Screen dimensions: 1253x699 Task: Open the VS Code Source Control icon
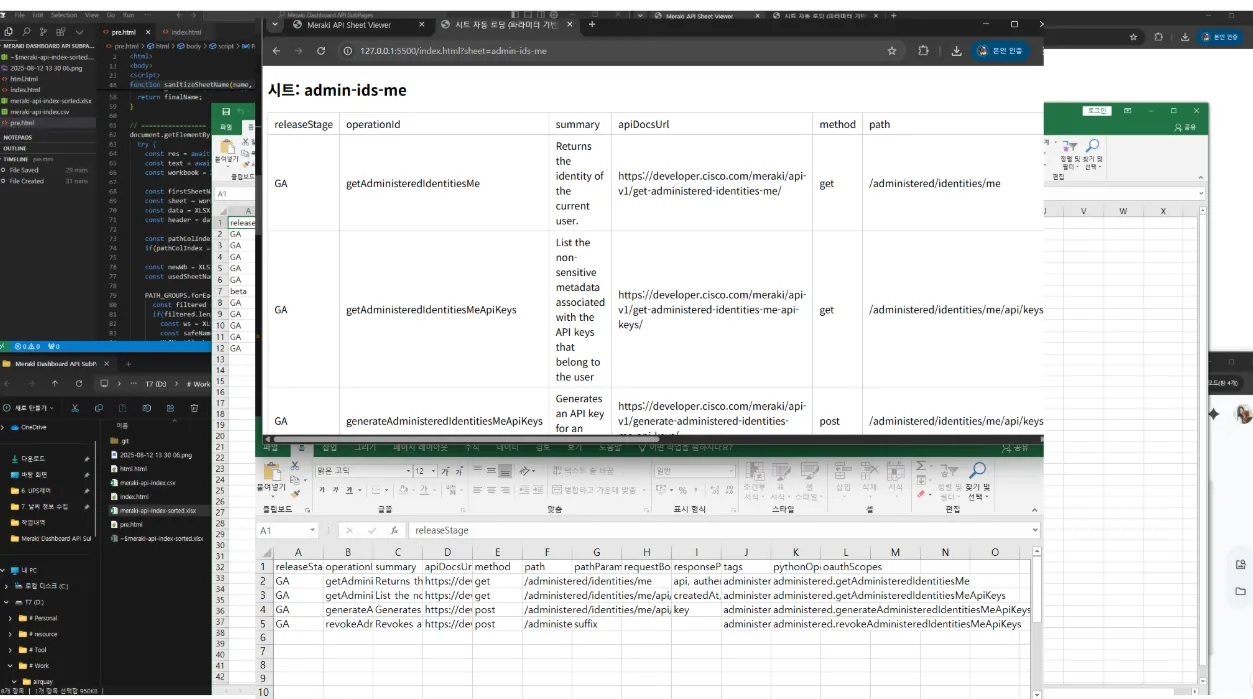tap(41, 32)
